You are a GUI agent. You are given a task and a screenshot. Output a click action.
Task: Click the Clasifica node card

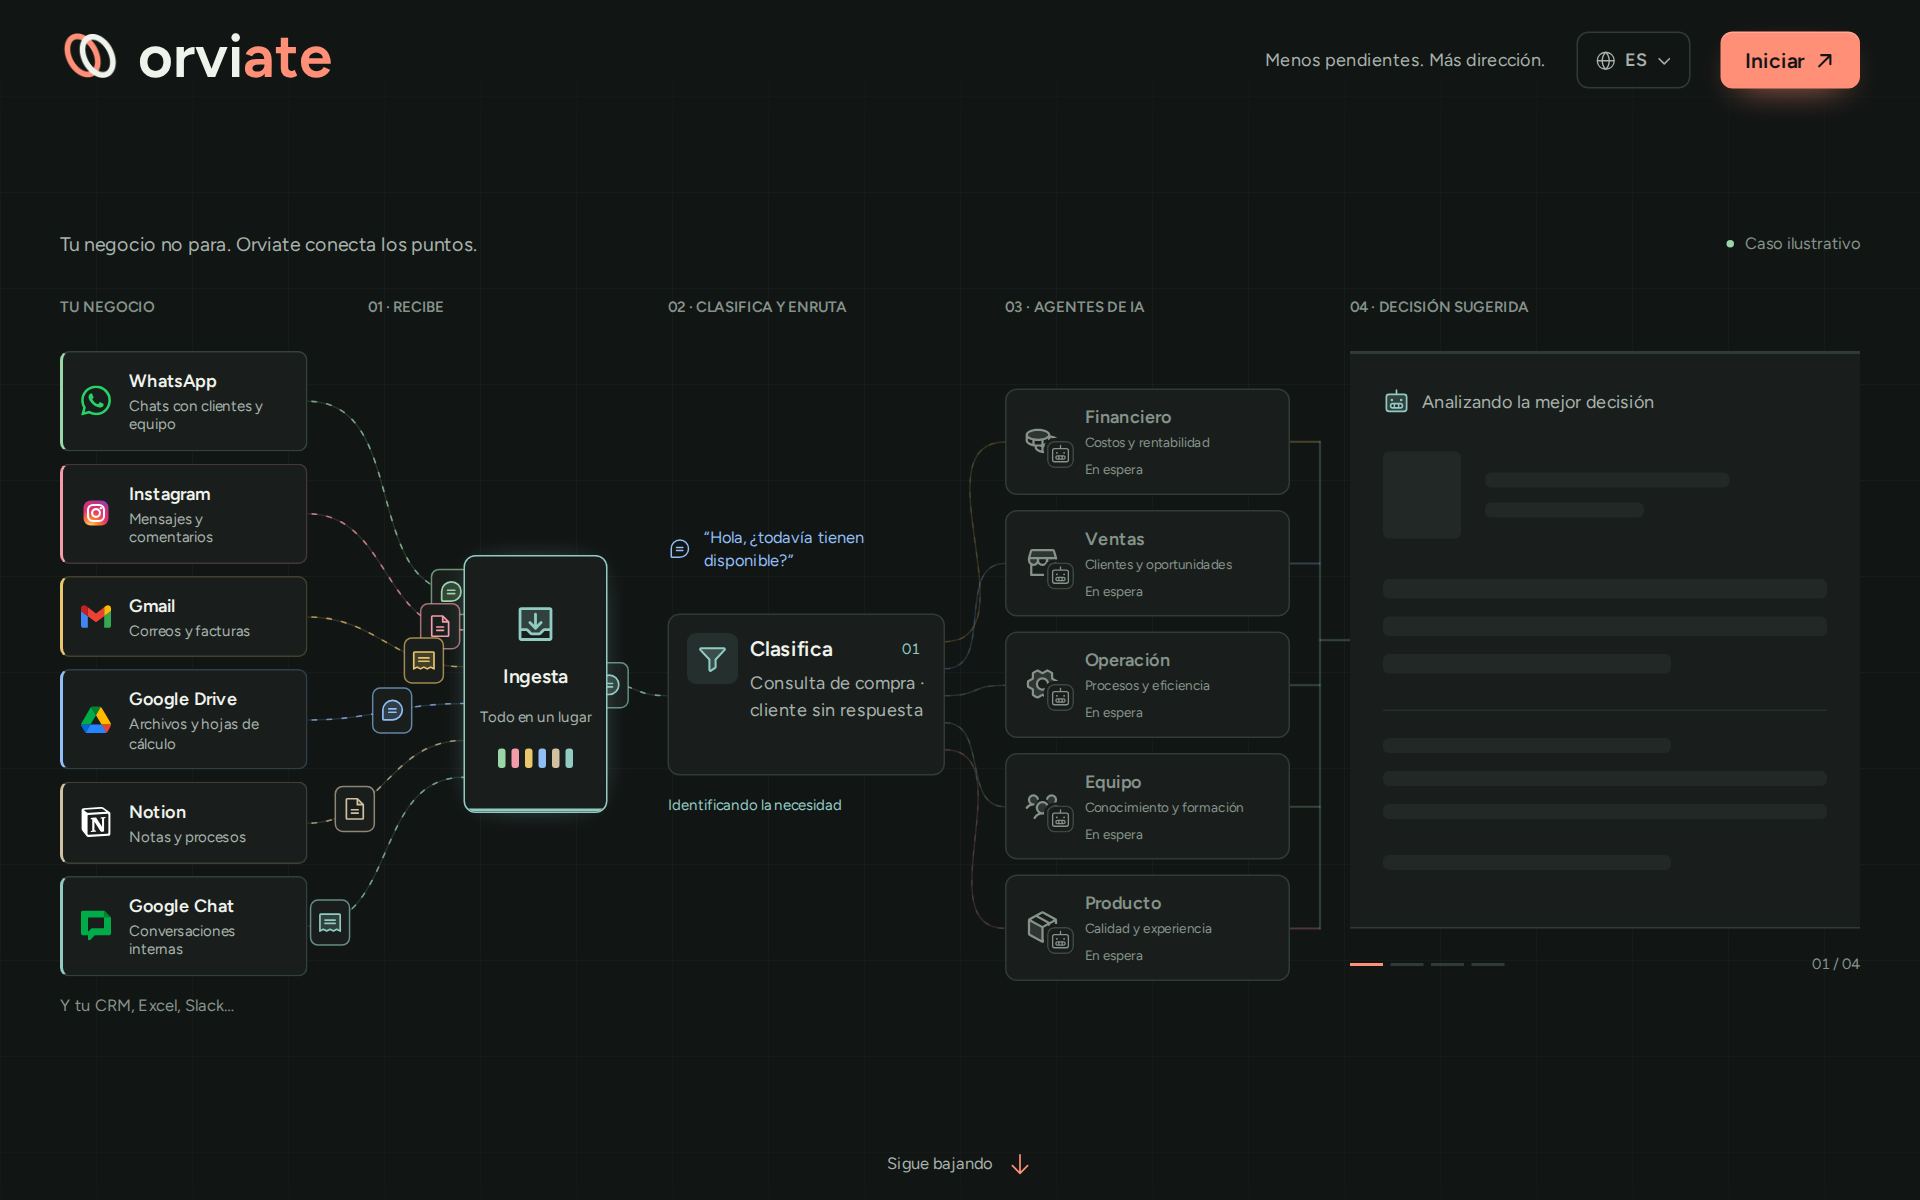coord(806,694)
